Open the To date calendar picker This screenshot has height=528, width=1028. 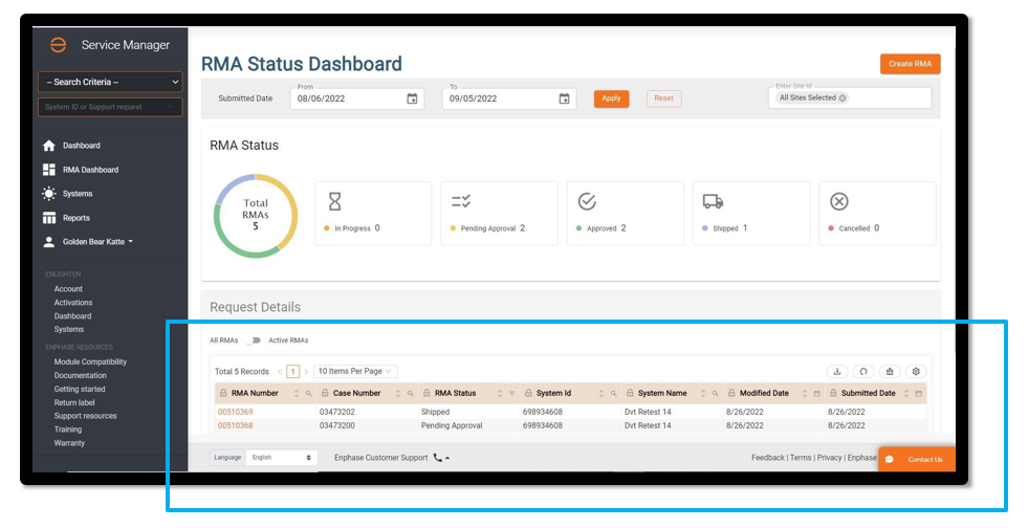coord(564,98)
